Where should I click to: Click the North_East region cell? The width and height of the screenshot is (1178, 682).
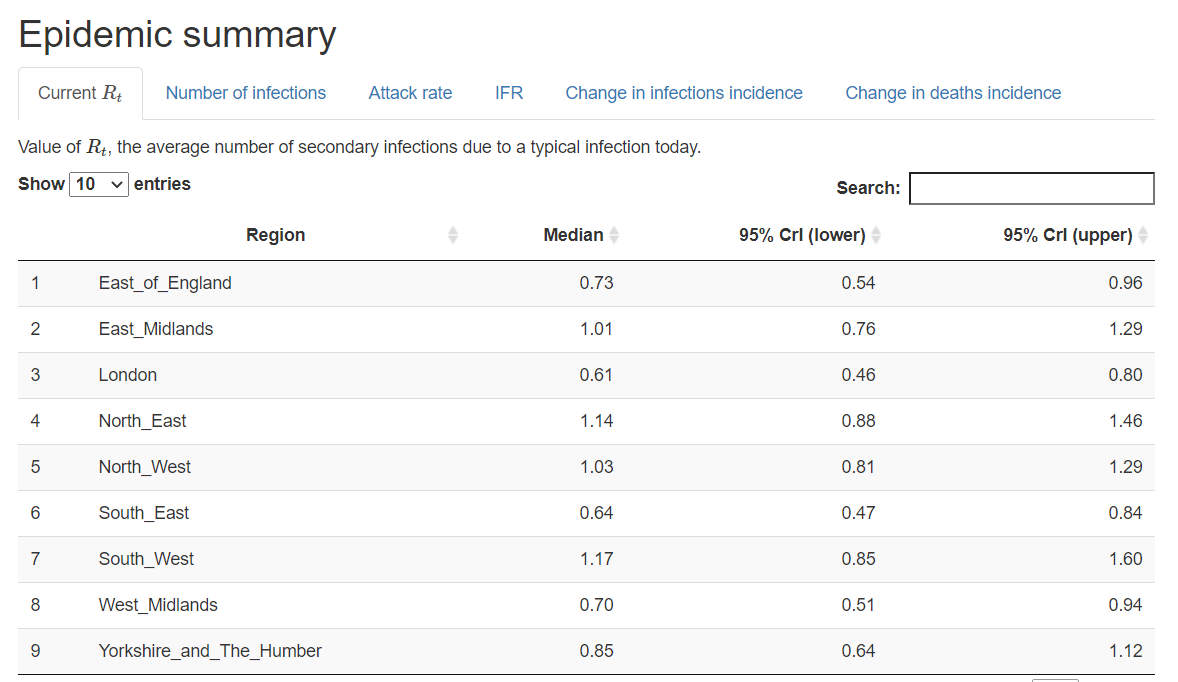[x=143, y=421]
